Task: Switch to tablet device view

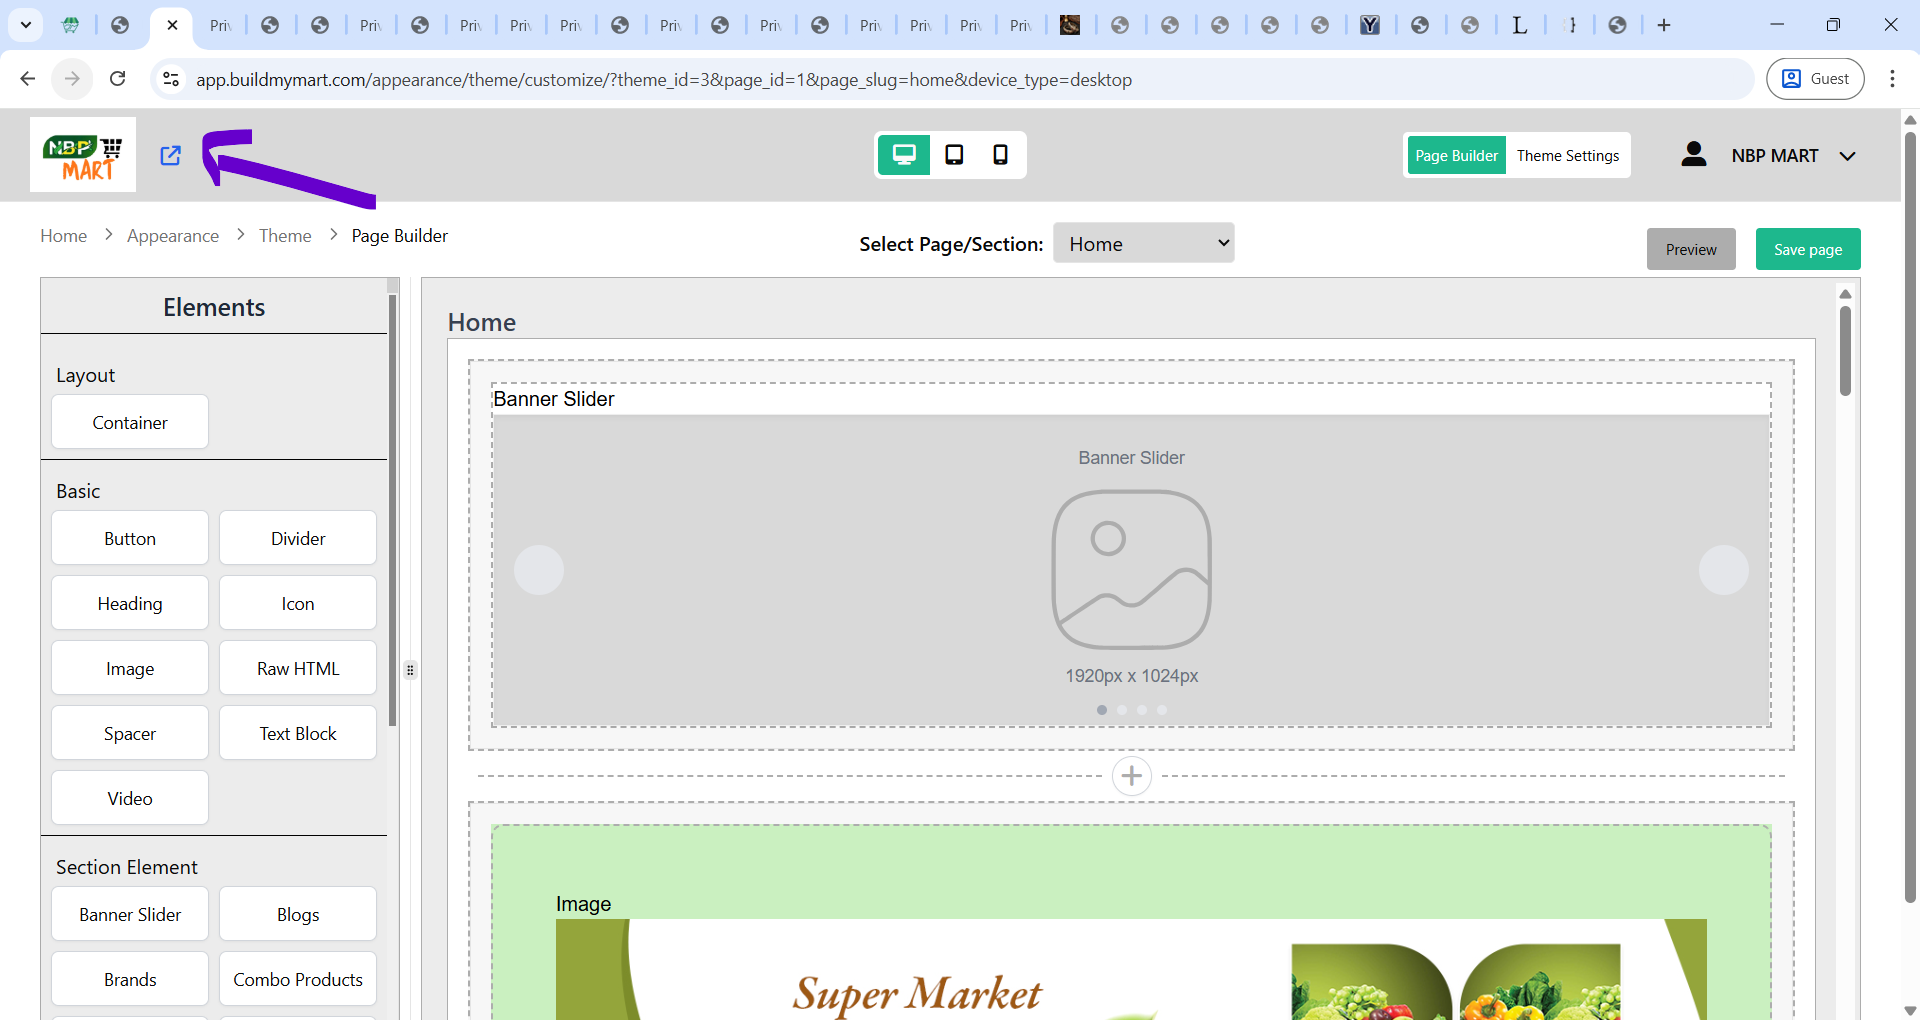Action: 954,155
